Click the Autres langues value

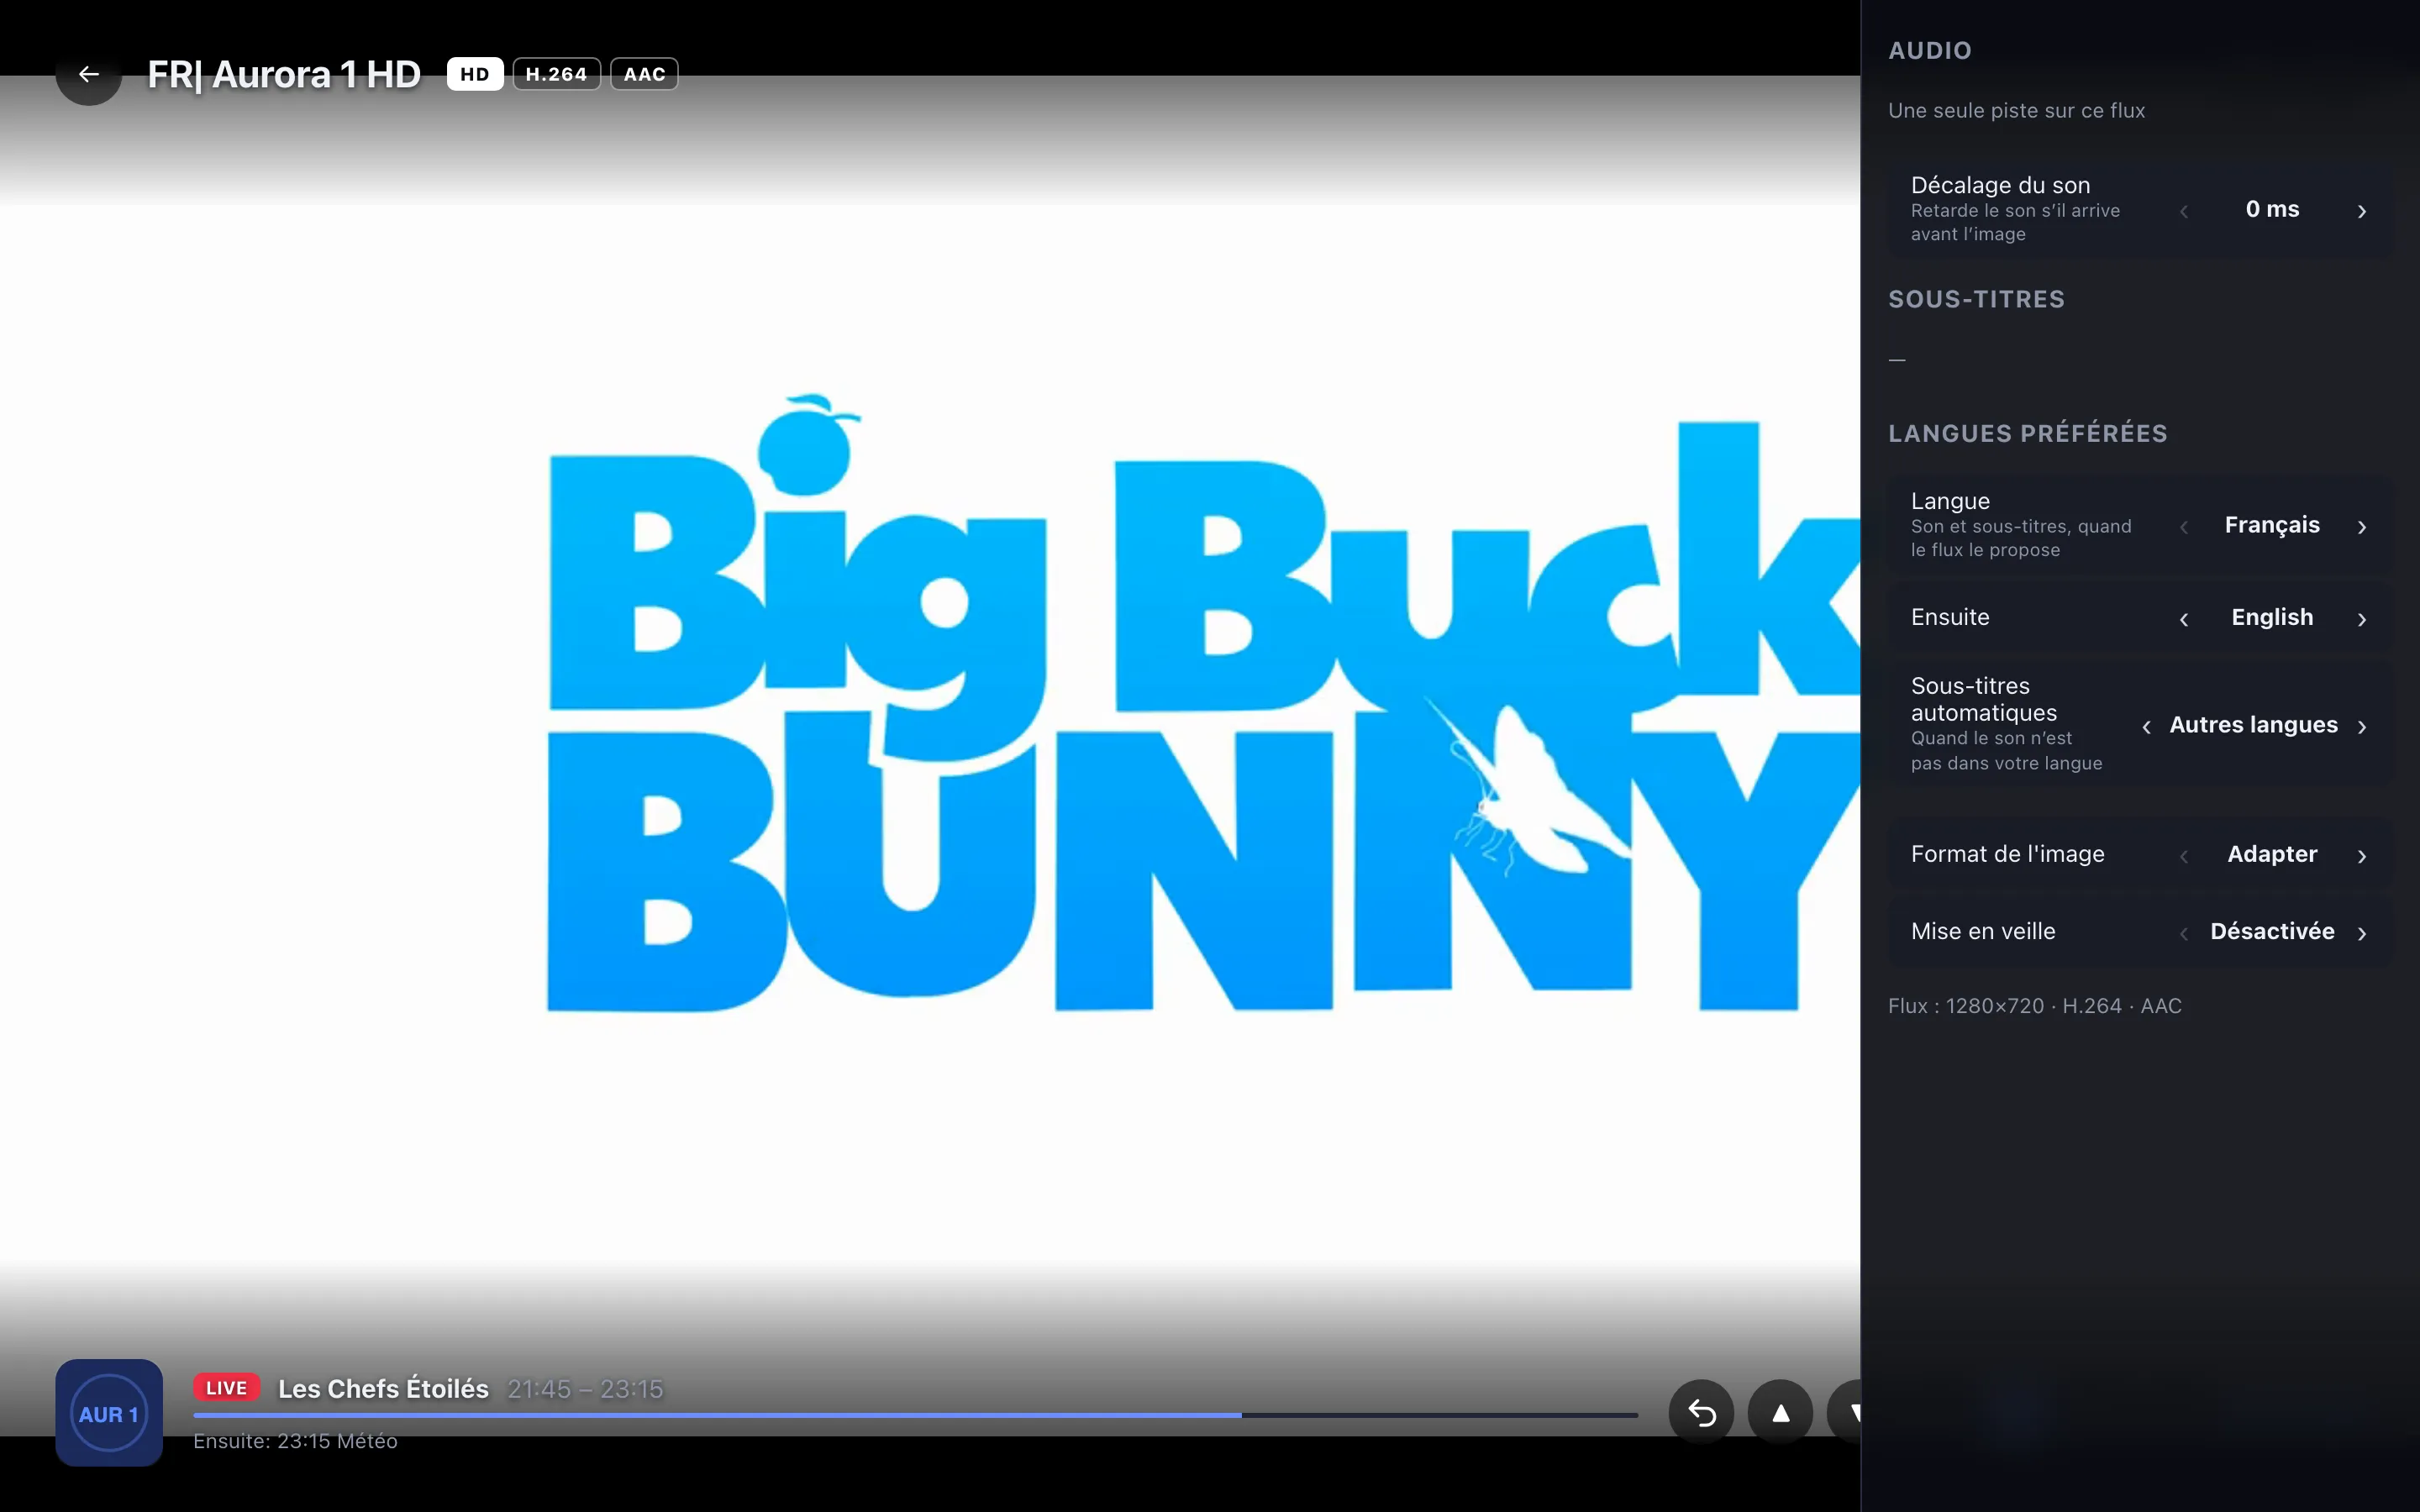(x=2253, y=725)
